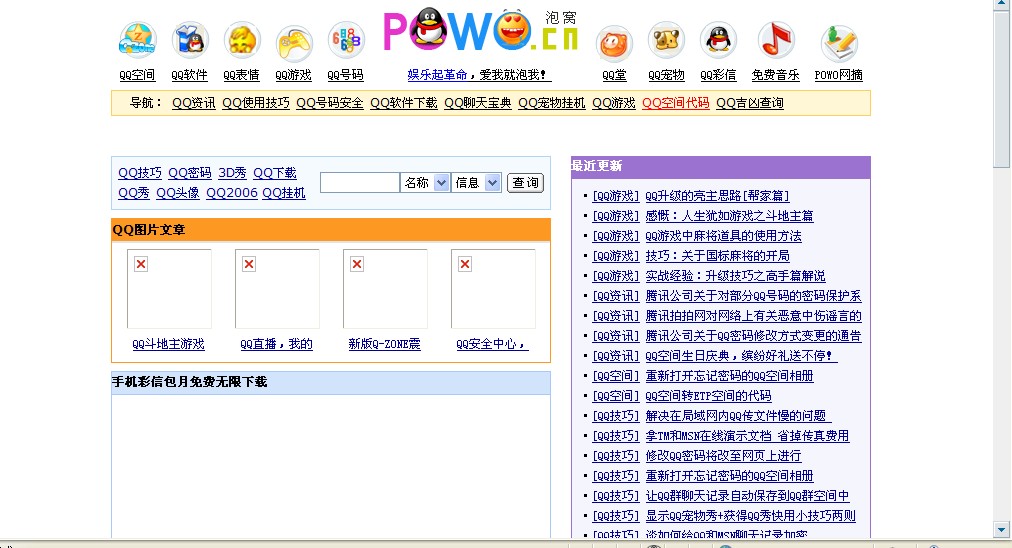Open the QQ空间 Qzone star icon
Image resolution: width=1012 pixels, height=548 pixels.
pos(137,41)
